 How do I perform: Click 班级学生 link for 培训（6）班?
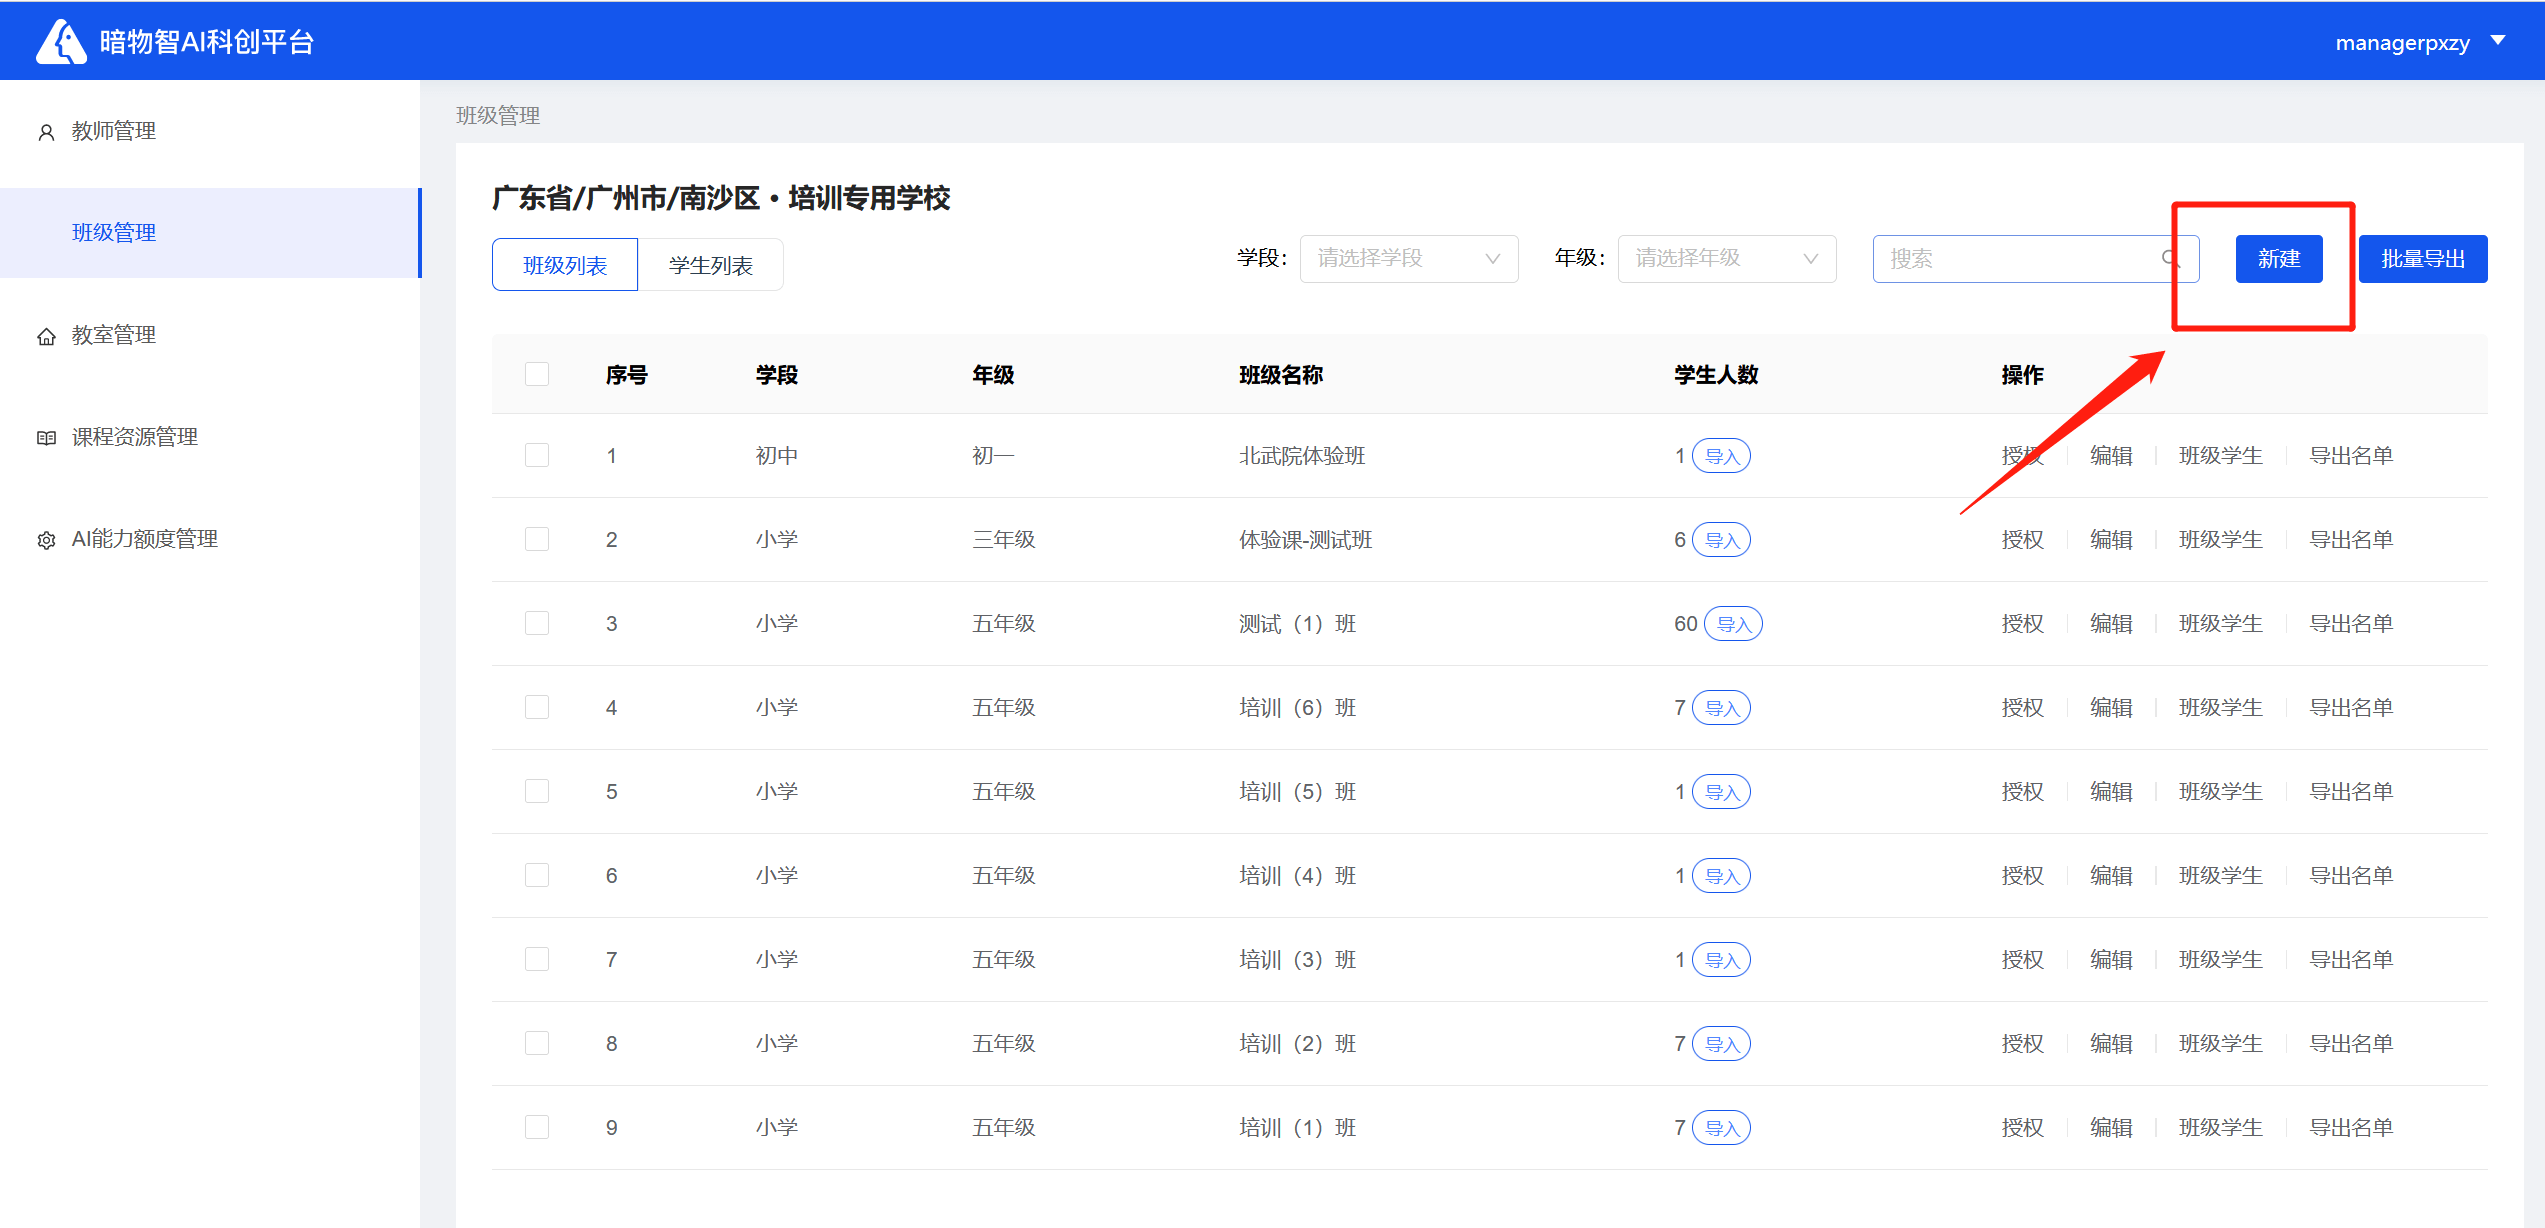pos(2220,708)
